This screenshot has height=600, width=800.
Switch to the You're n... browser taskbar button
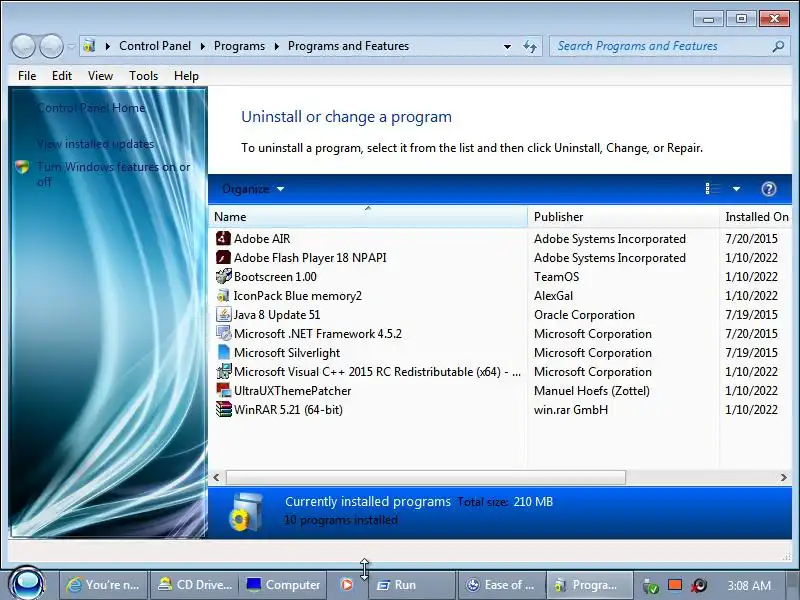click(x=104, y=585)
